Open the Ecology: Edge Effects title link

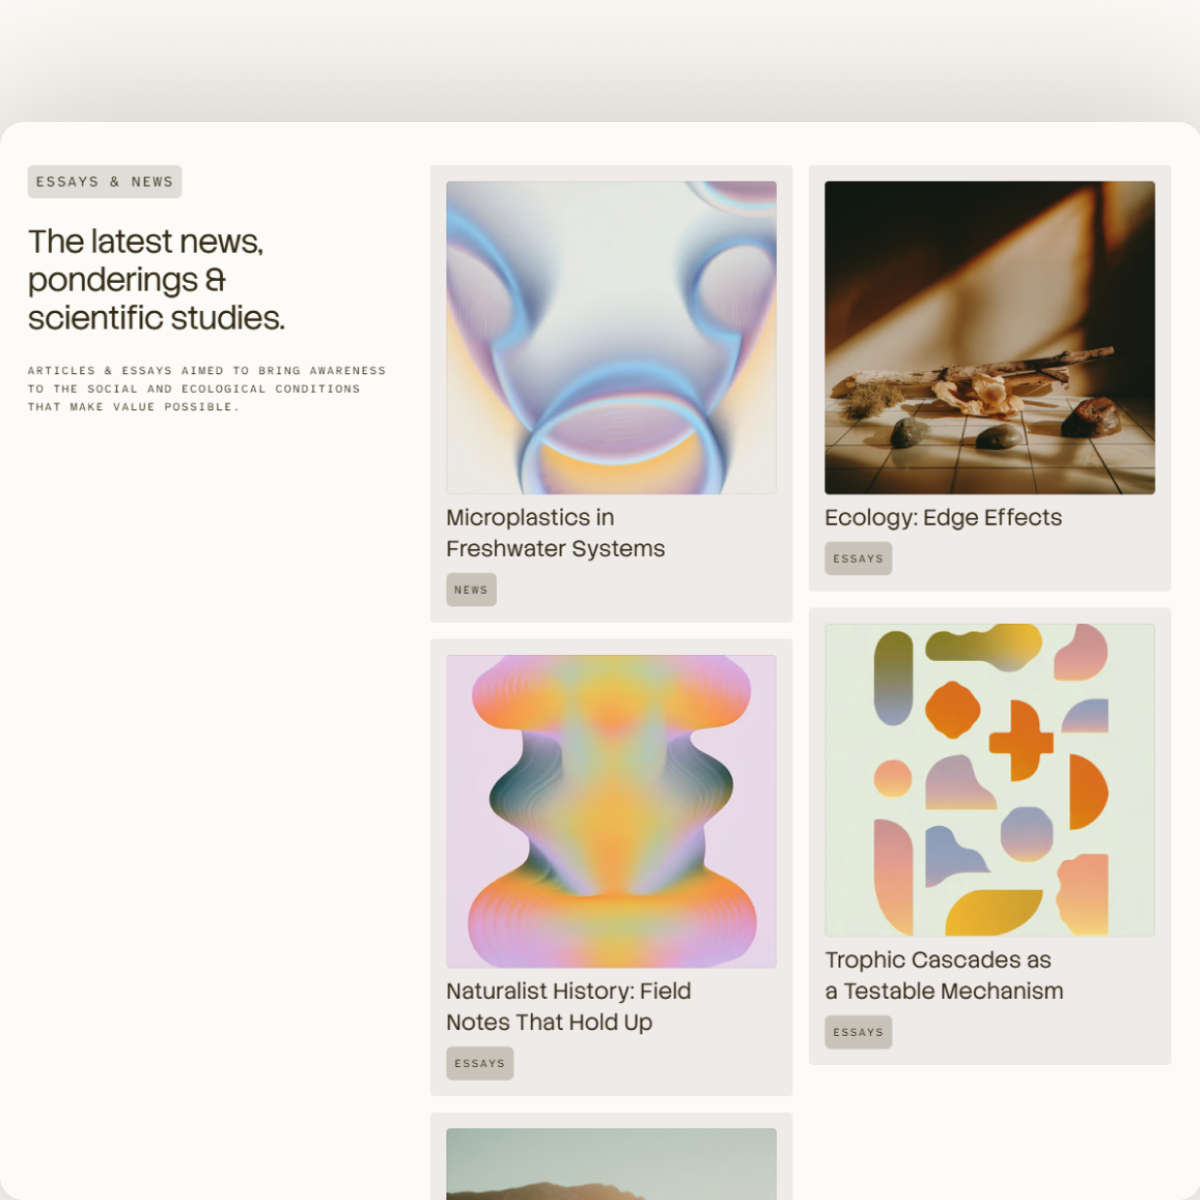pyautogui.click(x=943, y=518)
